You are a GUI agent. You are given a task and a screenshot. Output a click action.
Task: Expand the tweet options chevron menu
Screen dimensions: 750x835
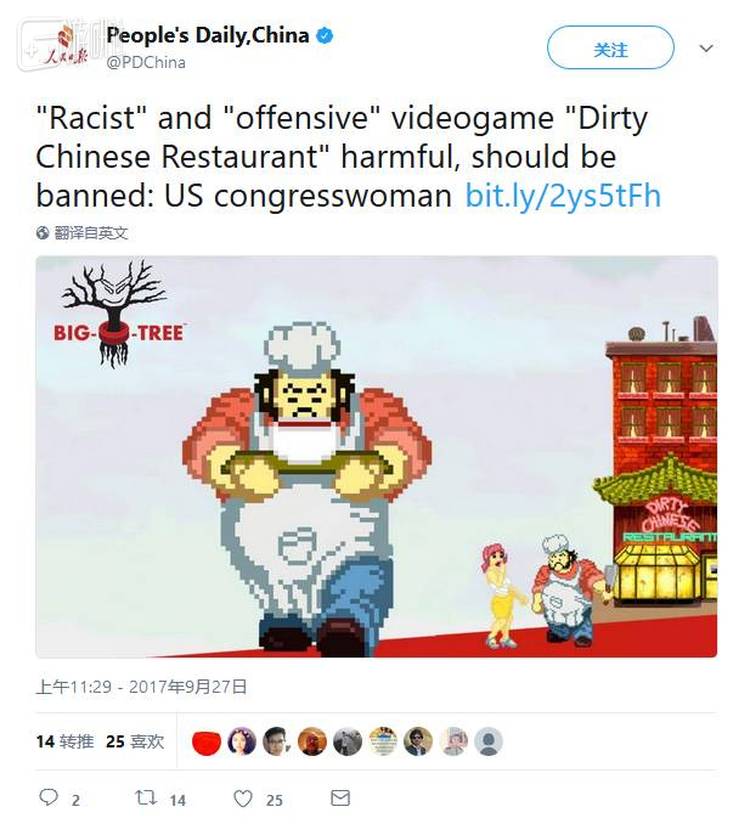(x=706, y=48)
